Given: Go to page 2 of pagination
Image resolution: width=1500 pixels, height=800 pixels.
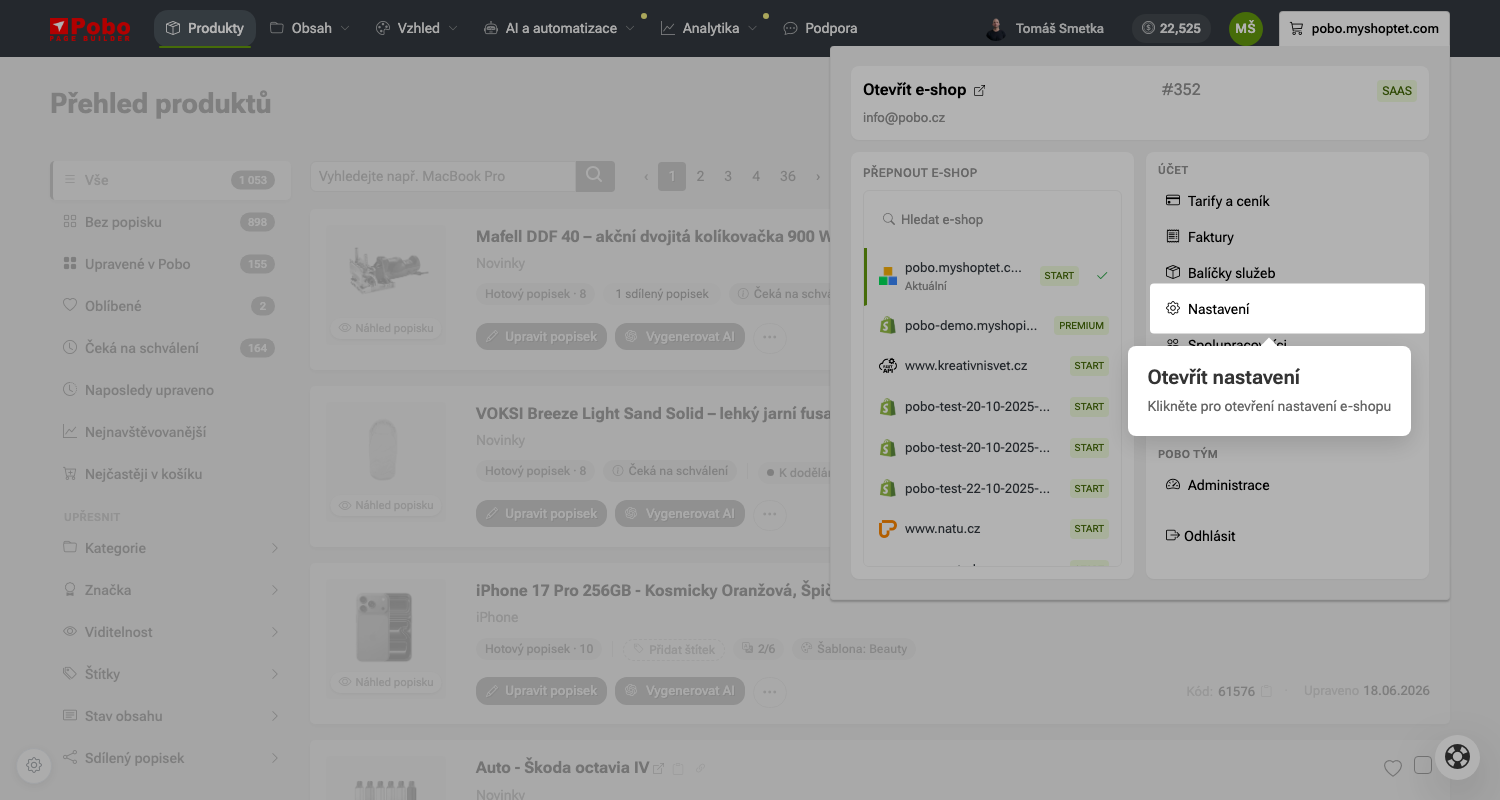Looking at the screenshot, I should [x=700, y=176].
